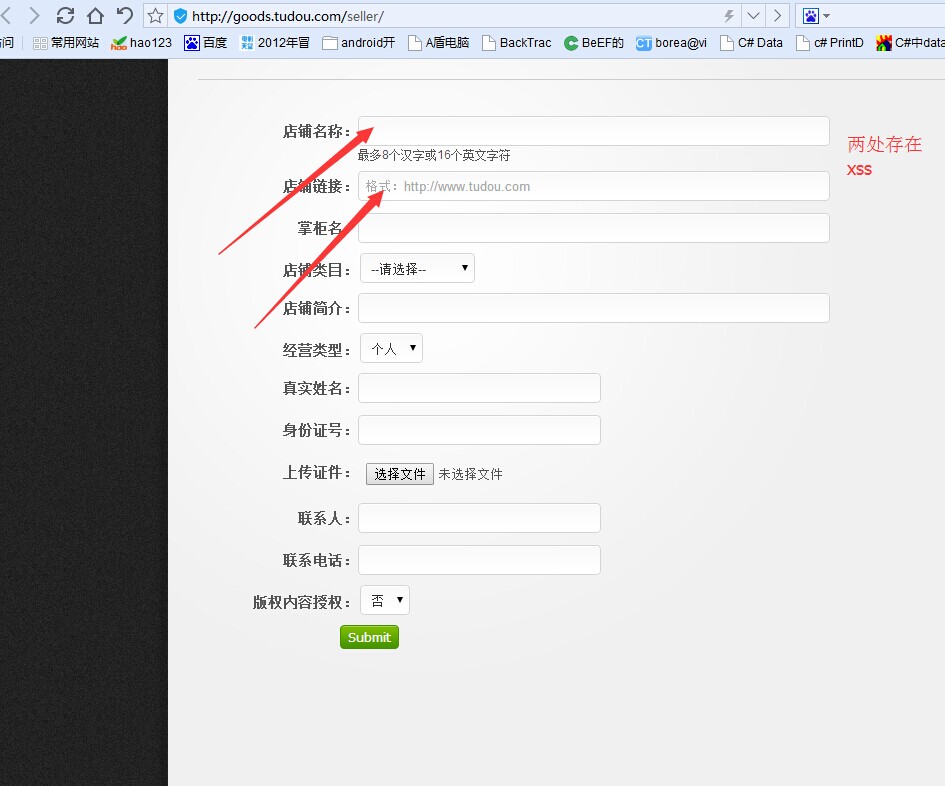Click the page icon of BackTrac bookmark
945x786 pixels.
pyautogui.click(x=489, y=43)
